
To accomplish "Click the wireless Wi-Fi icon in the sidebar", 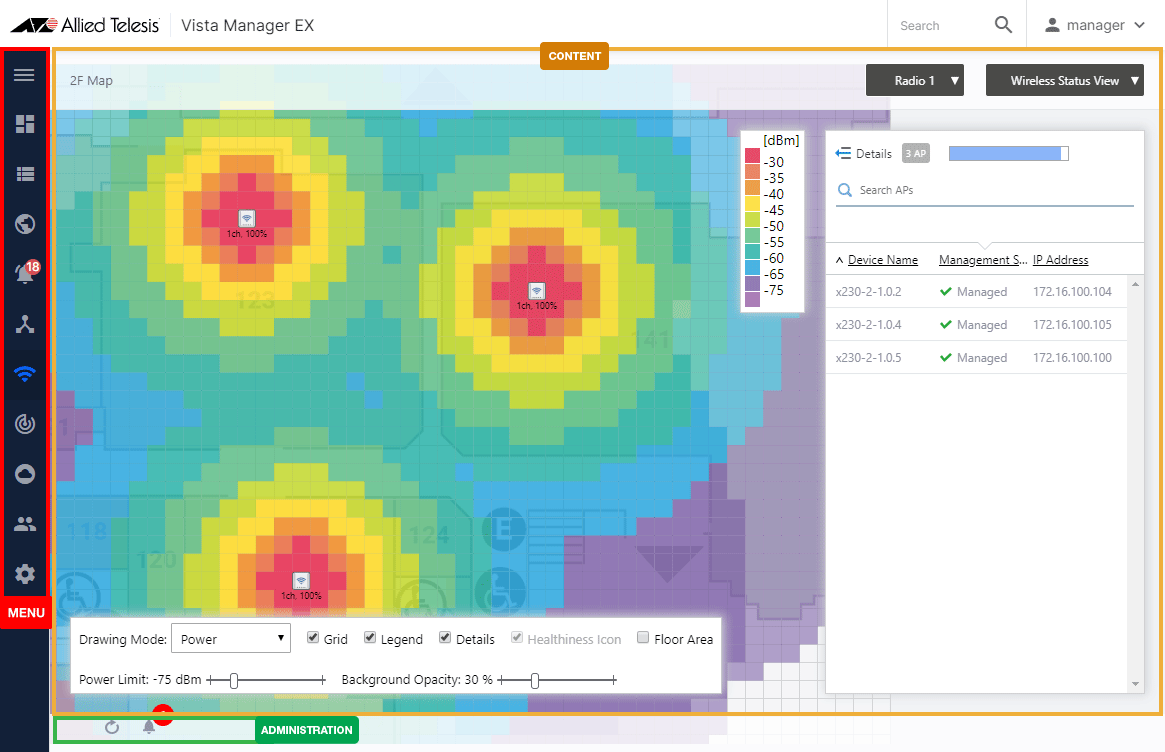I will click(25, 374).
